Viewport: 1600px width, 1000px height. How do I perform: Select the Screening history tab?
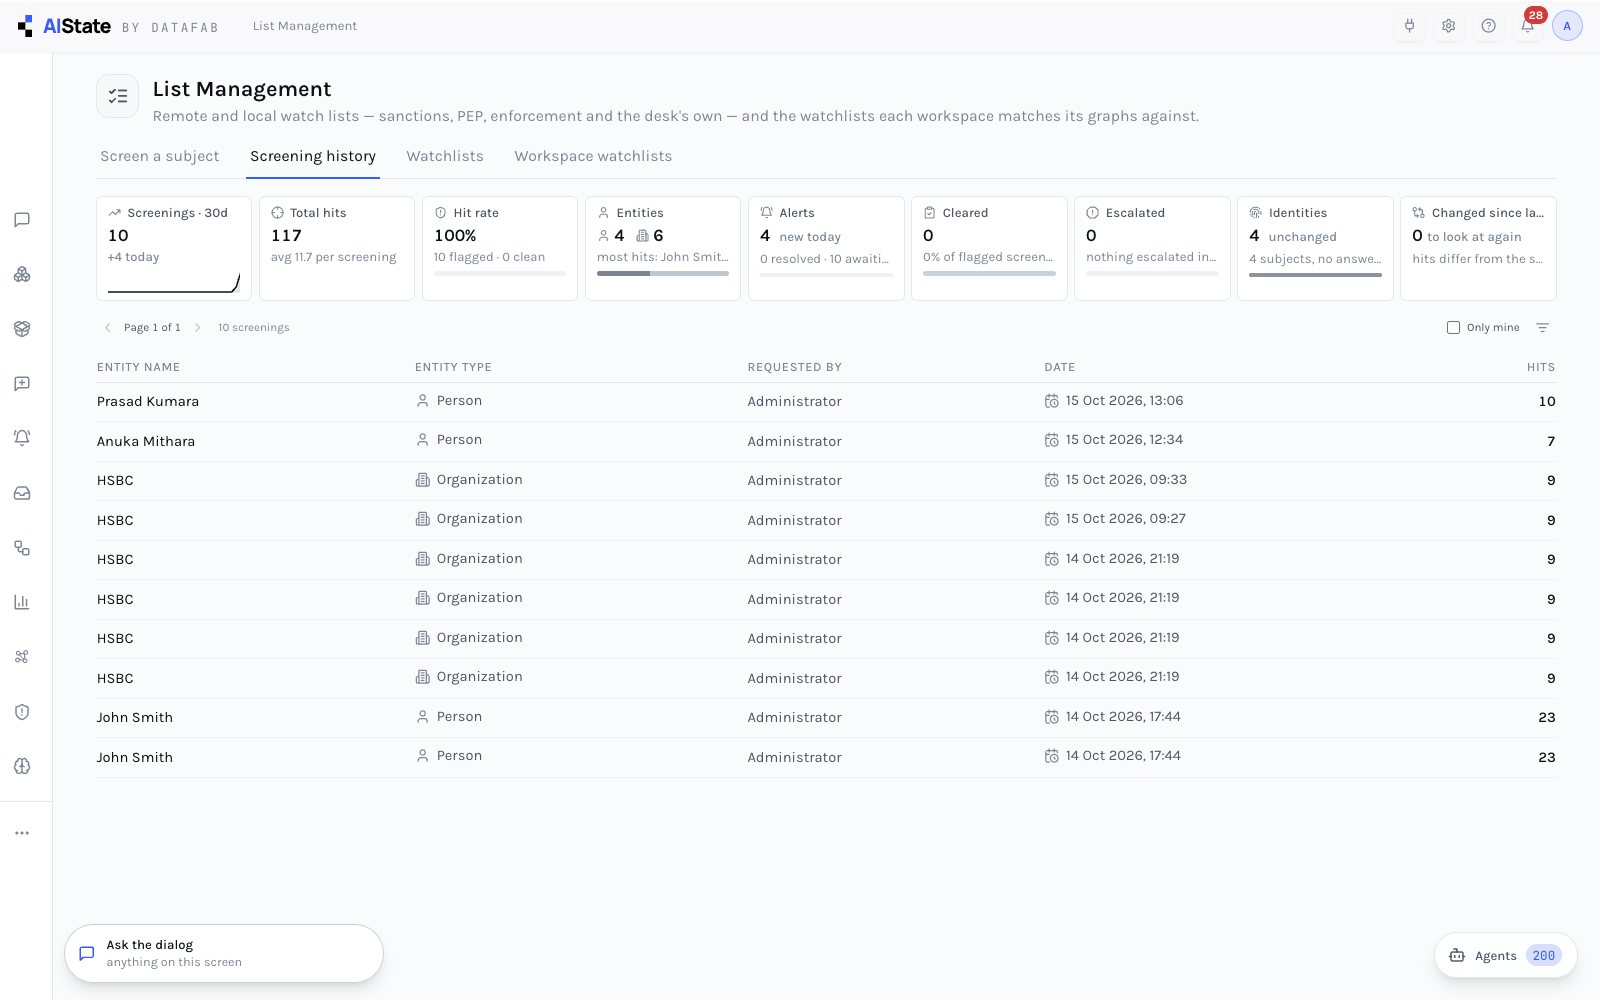(x=313, y=156)
